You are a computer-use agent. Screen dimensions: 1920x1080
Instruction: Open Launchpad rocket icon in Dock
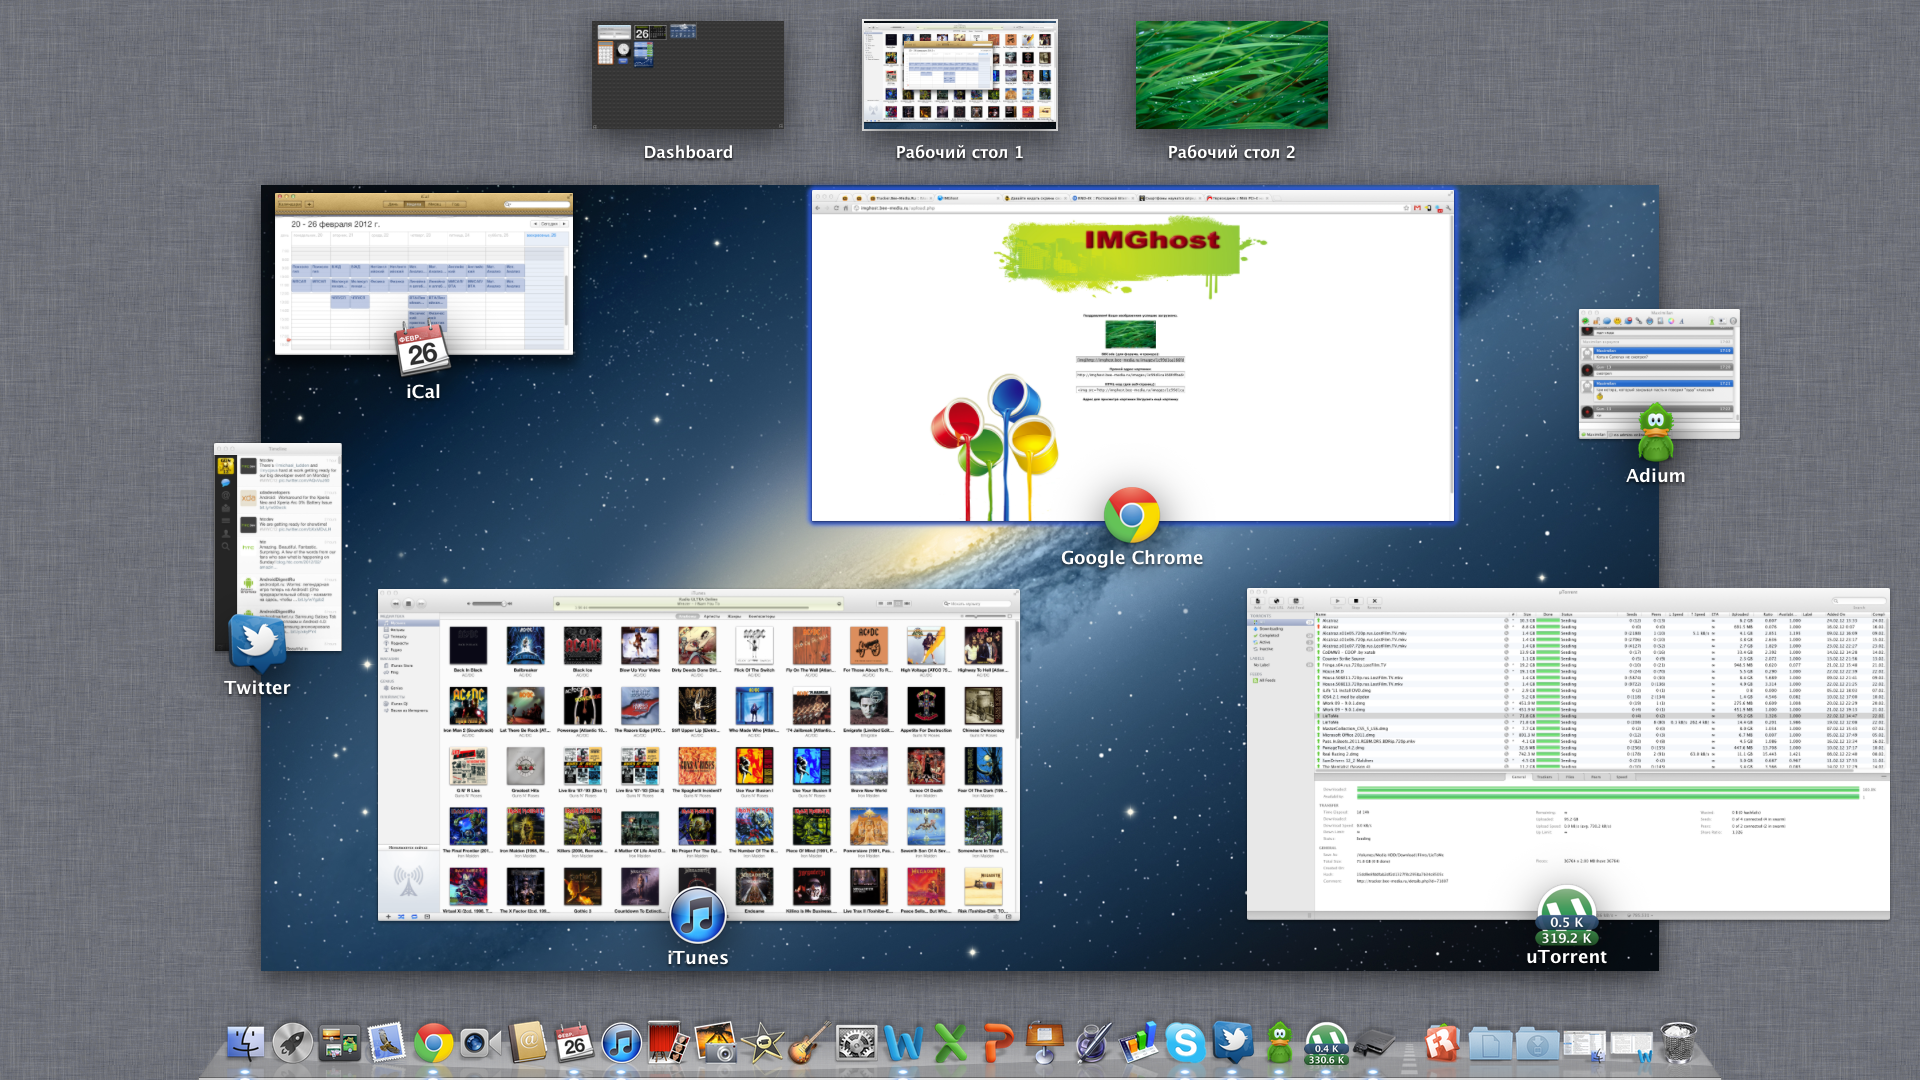[292, 1043]
